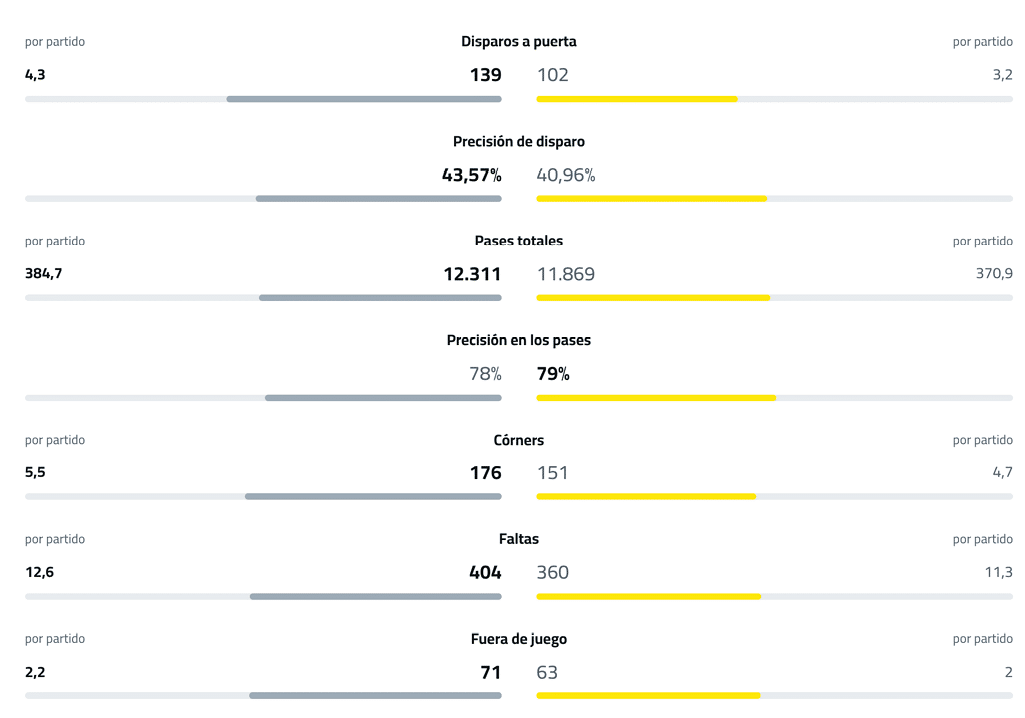Click the Faltas stat heading
1025x718 pixels.
pyautogui.click(x=518, y=539)
